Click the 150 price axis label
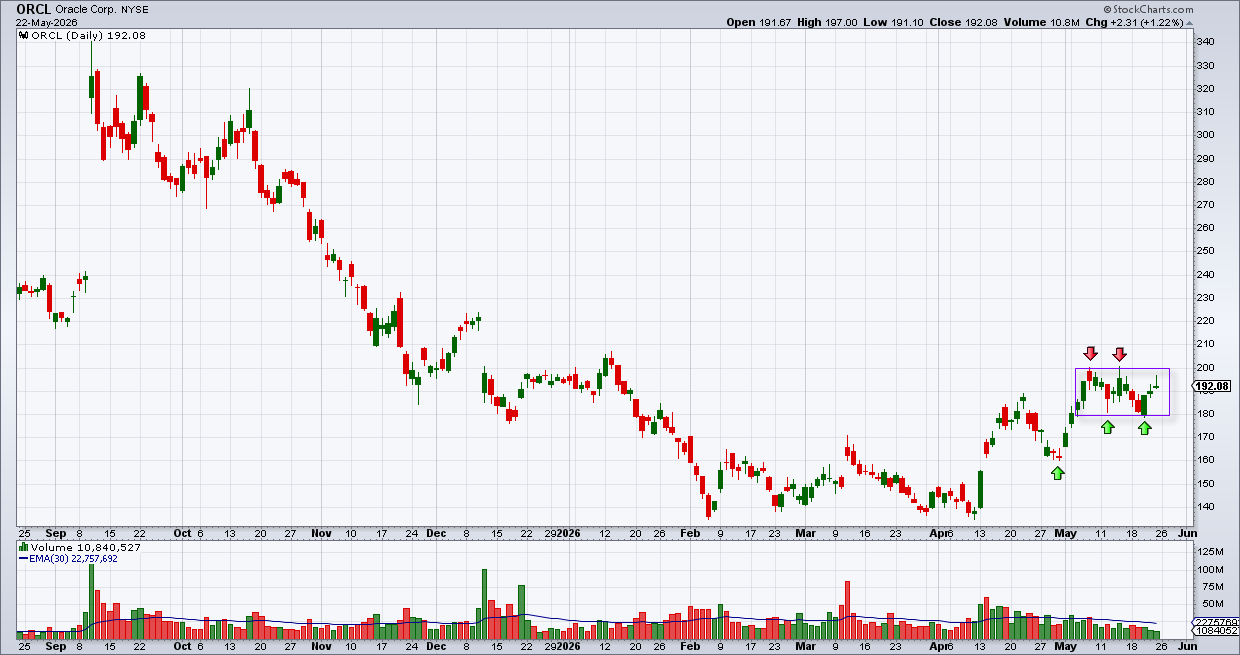This screenshot has width=1240, height=655. click(x=1205, y=483)
